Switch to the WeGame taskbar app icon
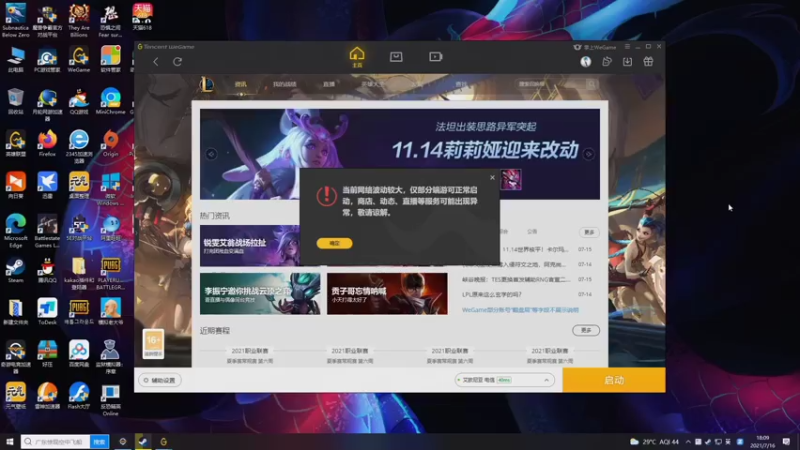The width and height of the screenshot is (800, 450). (x=163, y=442)
